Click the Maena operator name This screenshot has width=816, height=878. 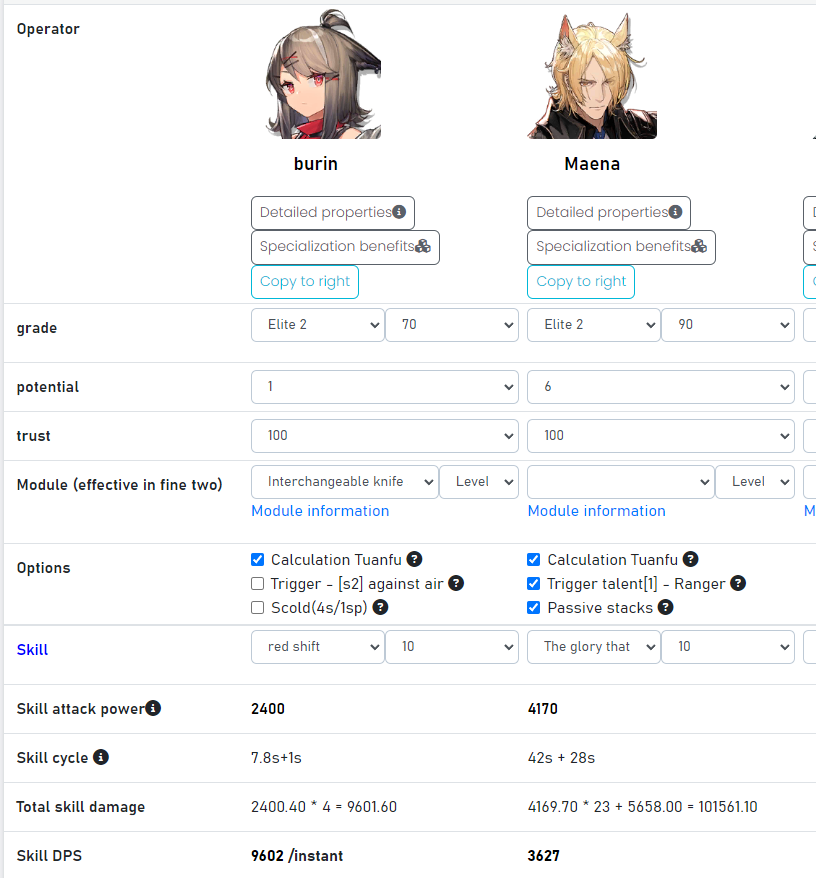pos(592,164)
